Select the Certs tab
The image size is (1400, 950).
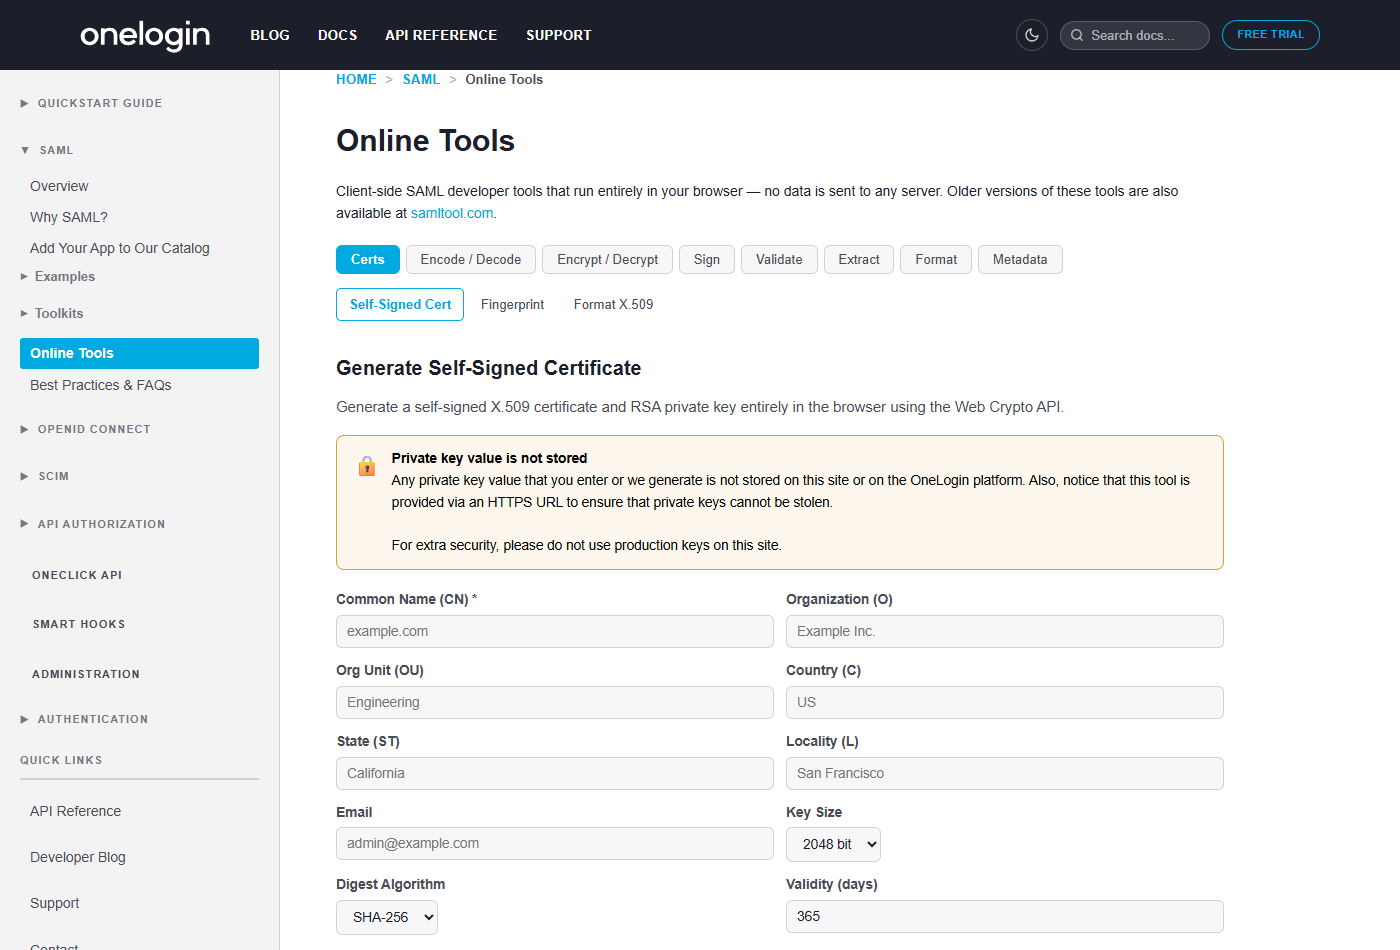[x=368, y=259]
